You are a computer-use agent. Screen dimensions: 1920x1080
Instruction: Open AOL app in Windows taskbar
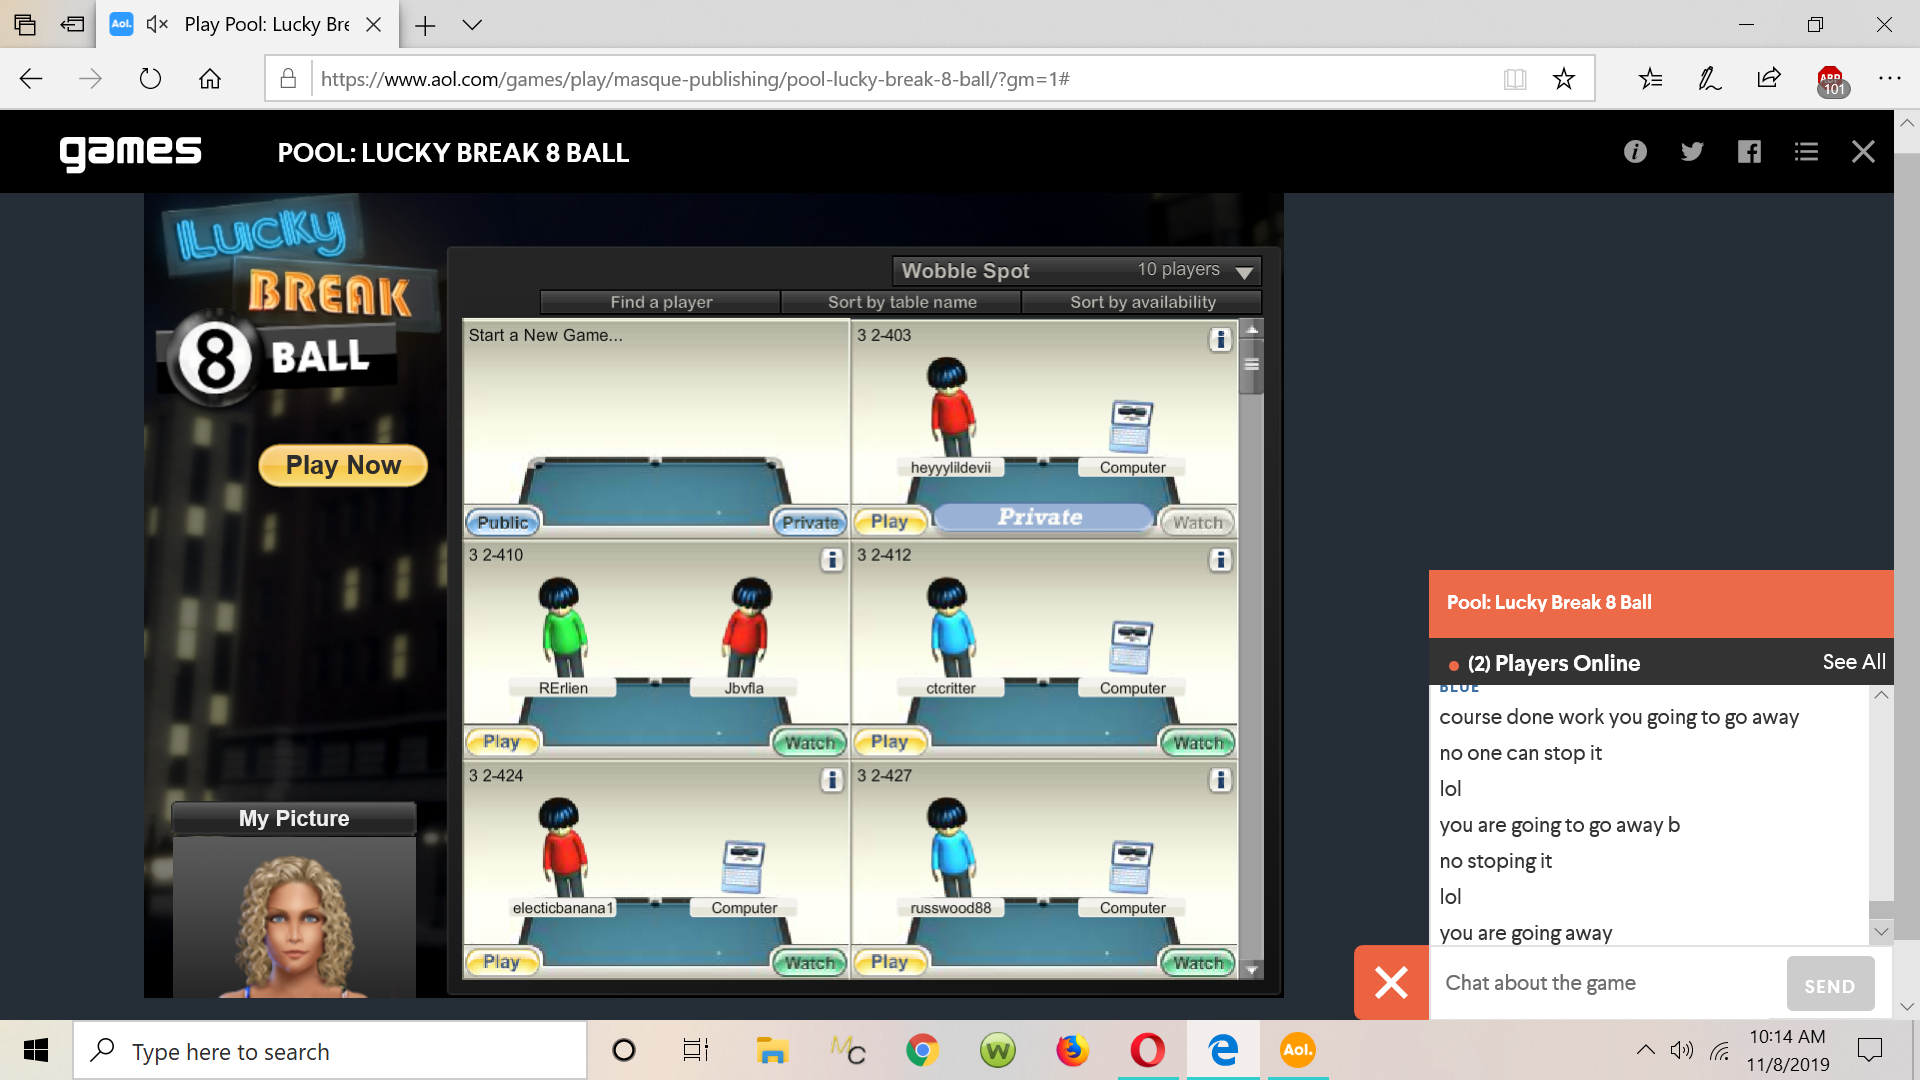[x=1297, y=1050]
